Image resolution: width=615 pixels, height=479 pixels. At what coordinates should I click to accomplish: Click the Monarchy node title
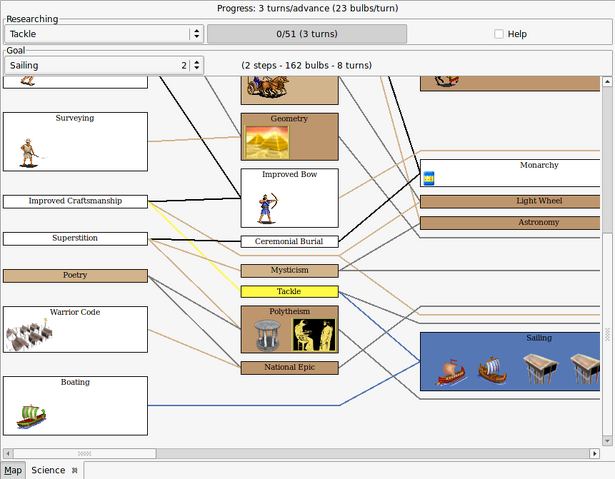click(x=539, y=165)
